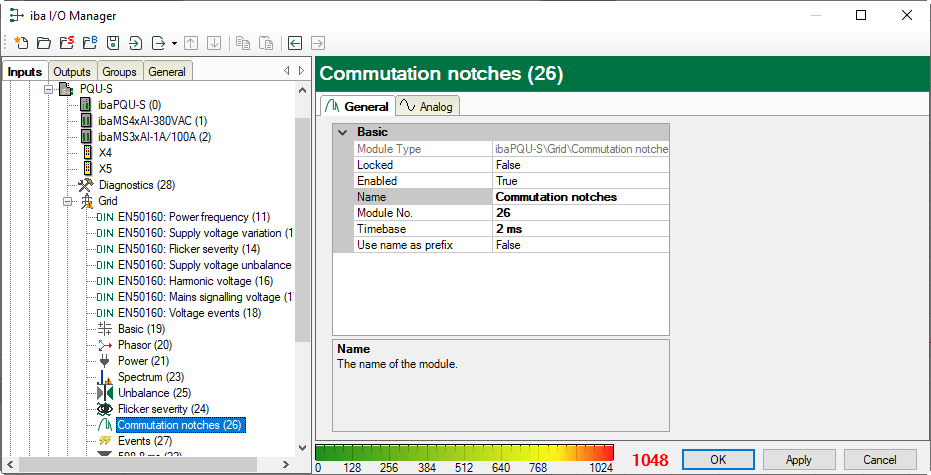This screenshot has height=475, width=931.
Task: Select the Phasor (20) module
Action: click(145, 345)
